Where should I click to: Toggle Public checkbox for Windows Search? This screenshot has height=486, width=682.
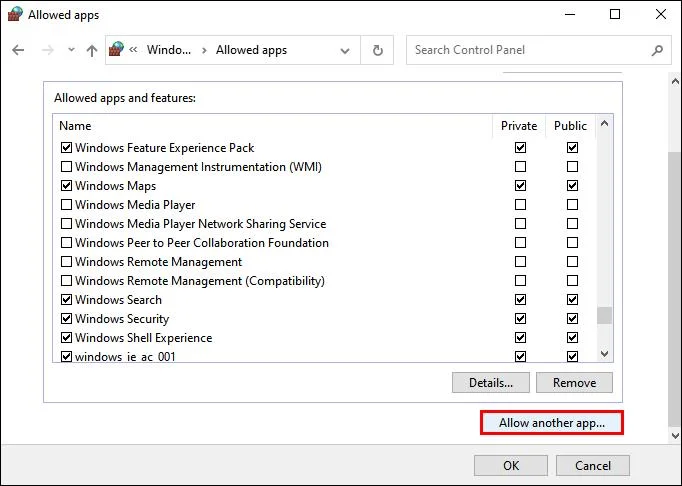point(572,299)
